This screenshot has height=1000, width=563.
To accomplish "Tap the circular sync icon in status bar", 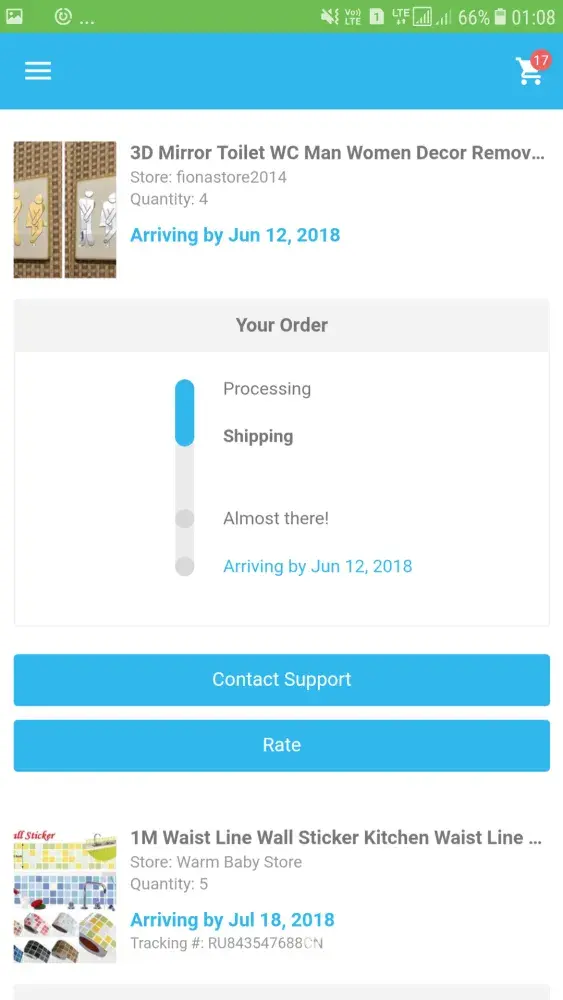I will (x=62, y=17).
